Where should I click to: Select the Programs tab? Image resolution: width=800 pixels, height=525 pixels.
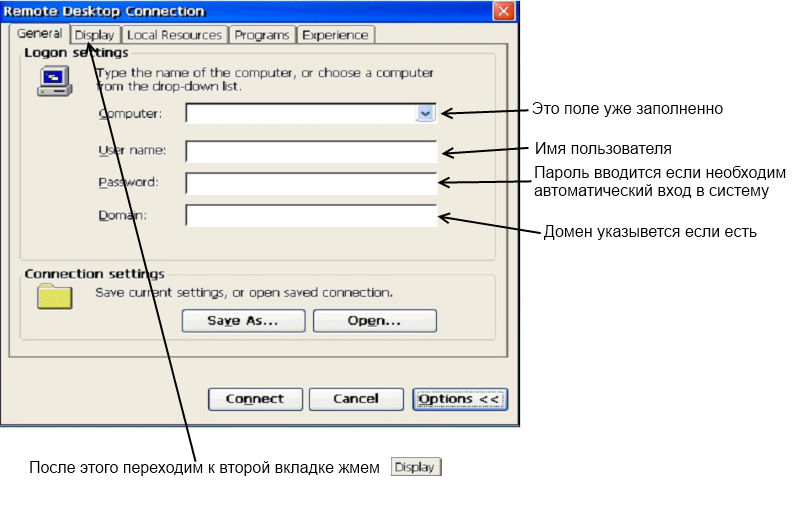tap(262, 35)
